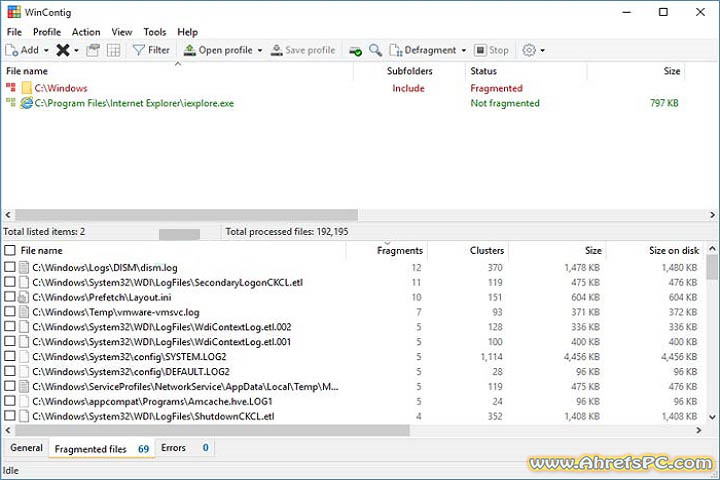Screen dimensions: 720x480
Task: Open the Profile menu
Action: tap(47, 32)
